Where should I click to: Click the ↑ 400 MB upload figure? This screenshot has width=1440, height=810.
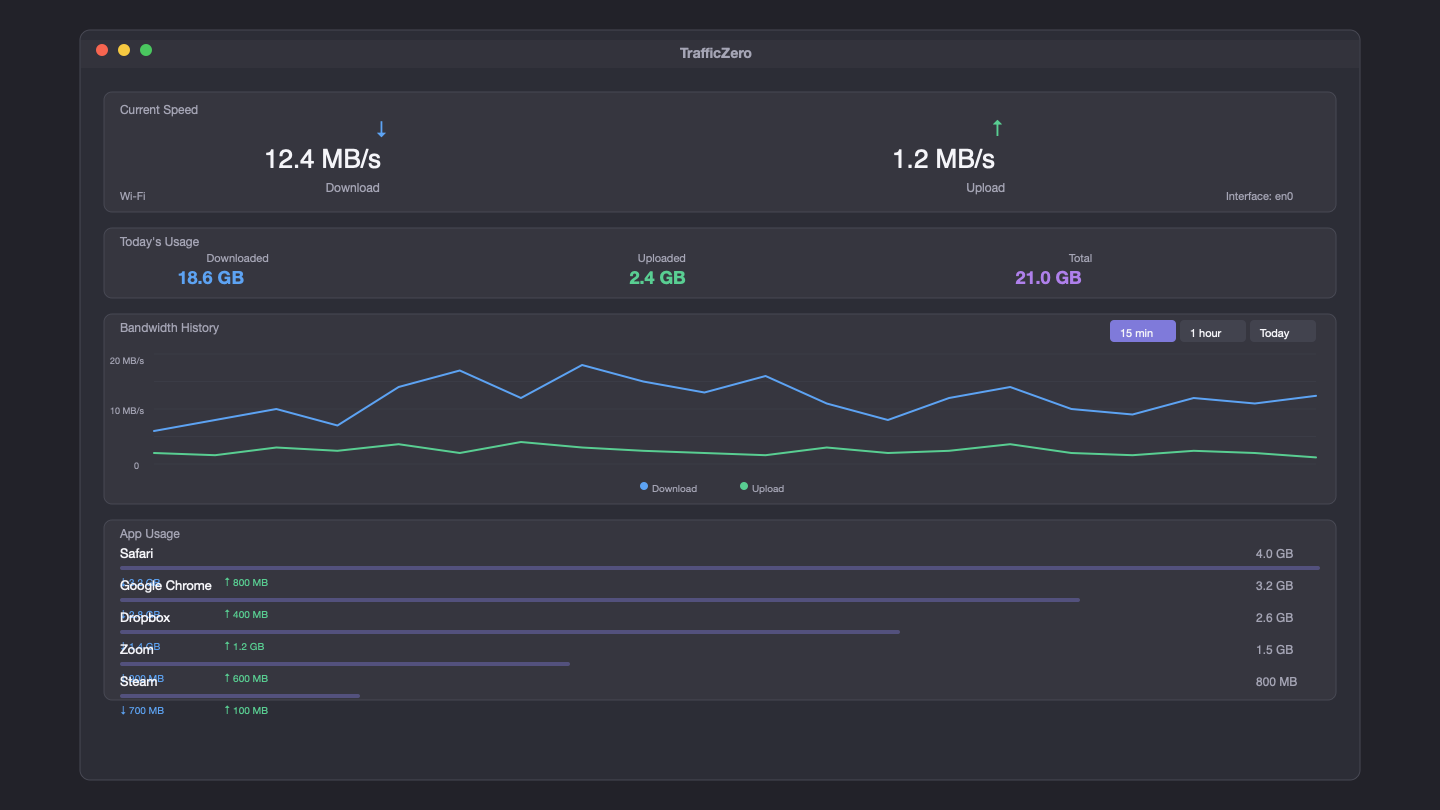click(x=246, y=614)
